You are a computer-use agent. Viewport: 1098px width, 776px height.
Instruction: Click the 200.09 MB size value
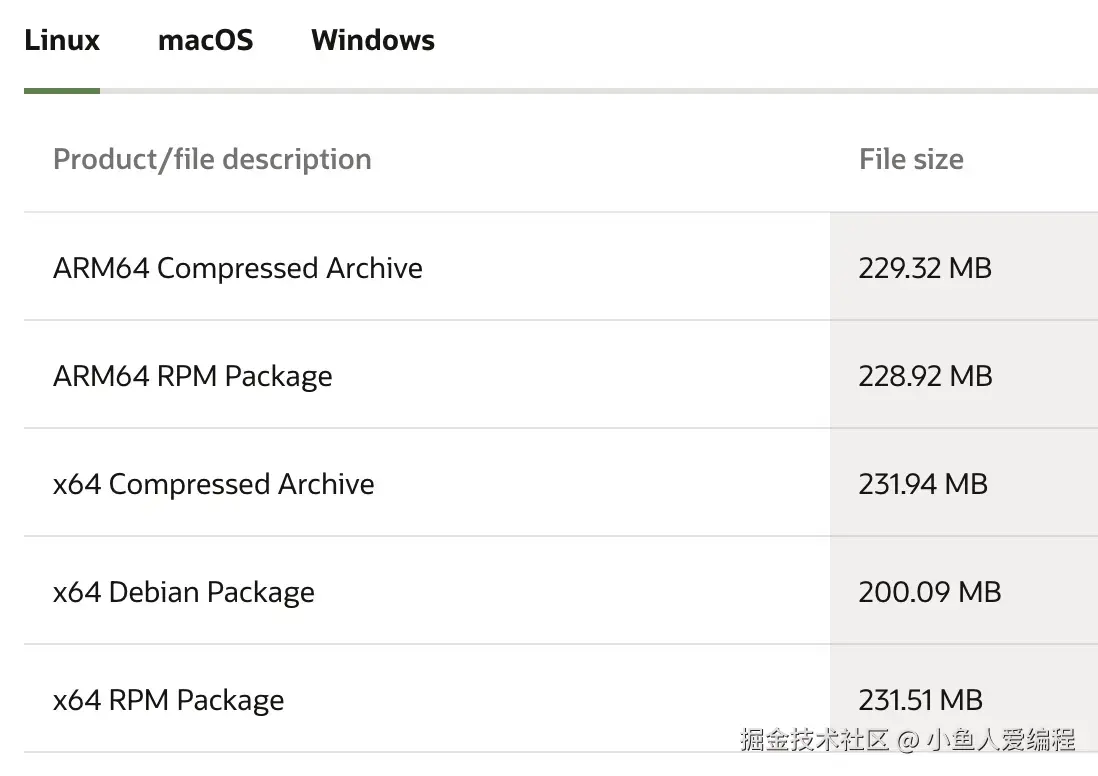(929, 592)
